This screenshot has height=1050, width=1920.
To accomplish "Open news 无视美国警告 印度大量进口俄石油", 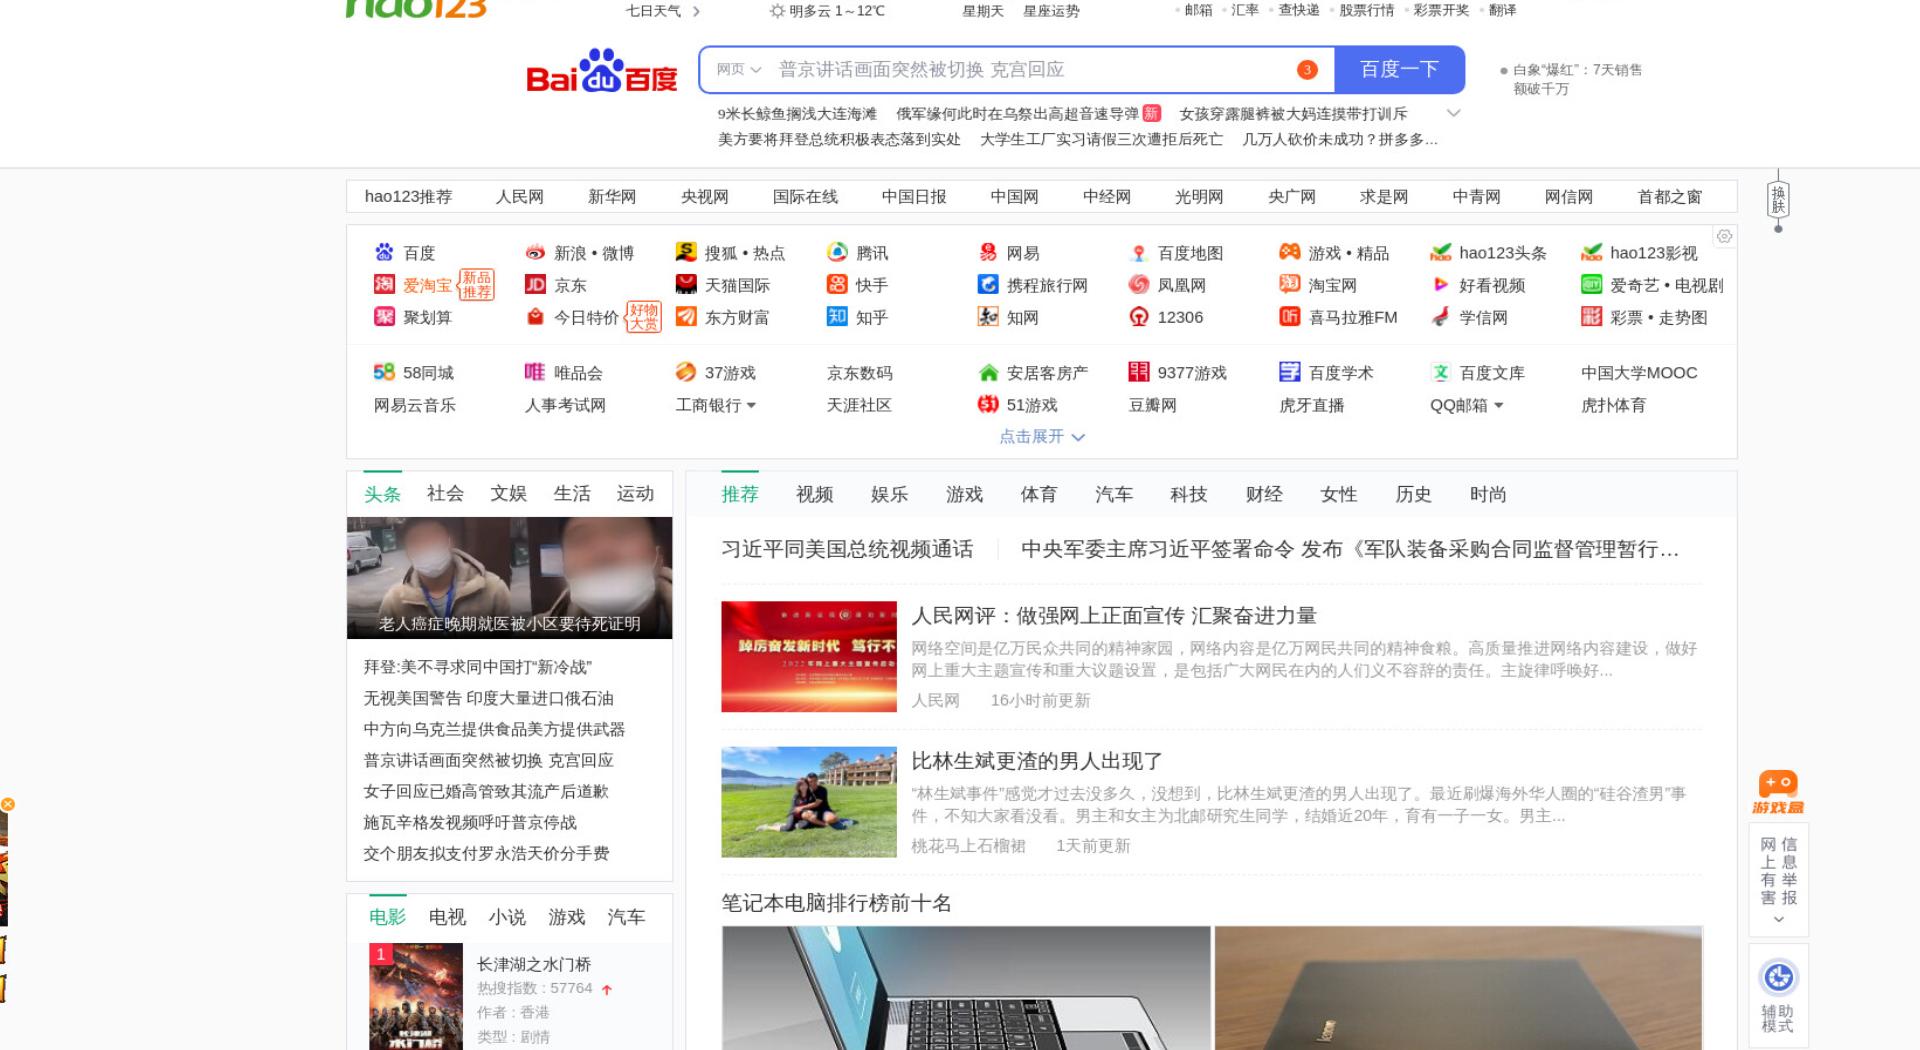I will pos(488,698).
